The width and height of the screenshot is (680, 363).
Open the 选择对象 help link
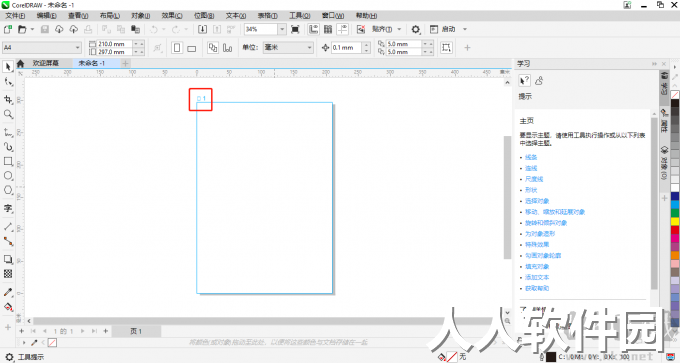tap(537, 201)
